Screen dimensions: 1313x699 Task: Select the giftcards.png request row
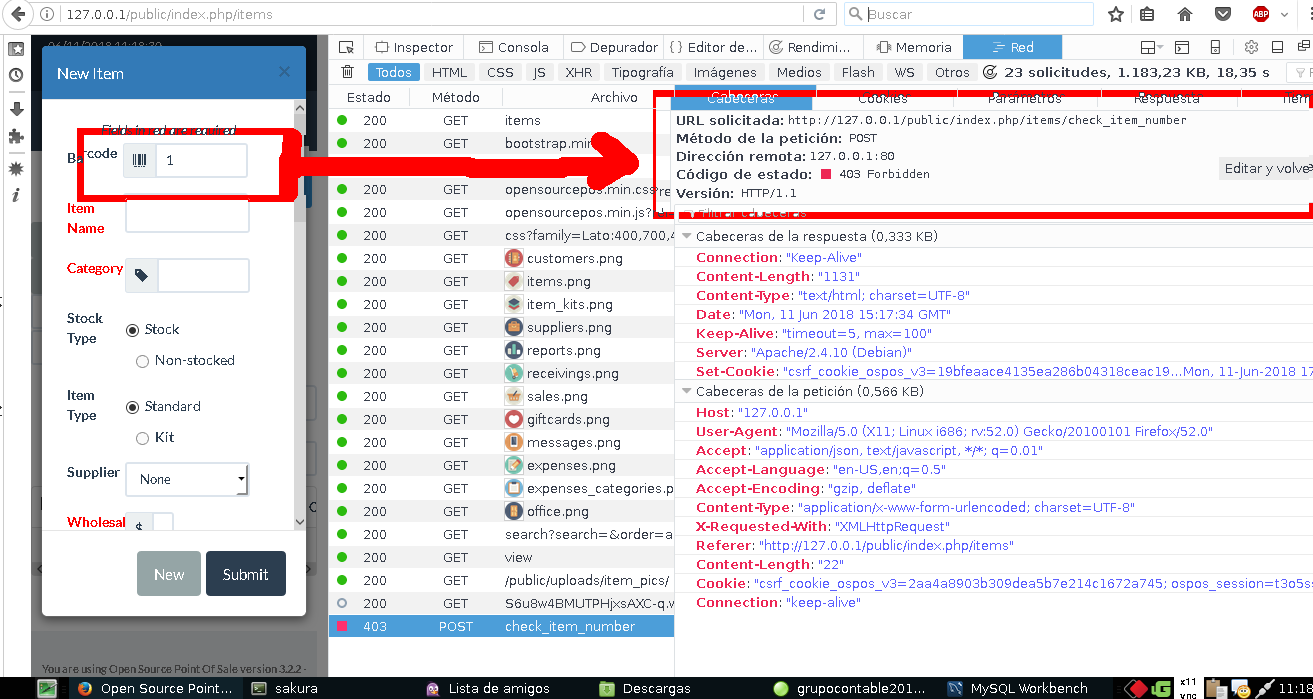pos(502,419)
